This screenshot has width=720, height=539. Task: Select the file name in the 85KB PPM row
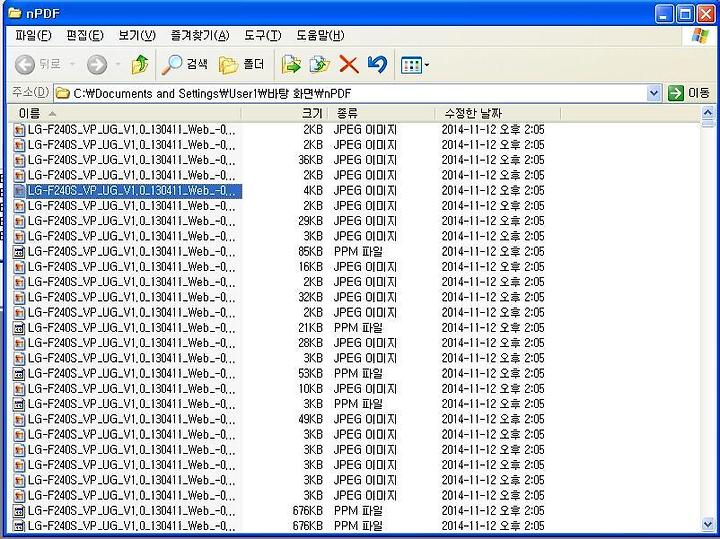point(131,252)
